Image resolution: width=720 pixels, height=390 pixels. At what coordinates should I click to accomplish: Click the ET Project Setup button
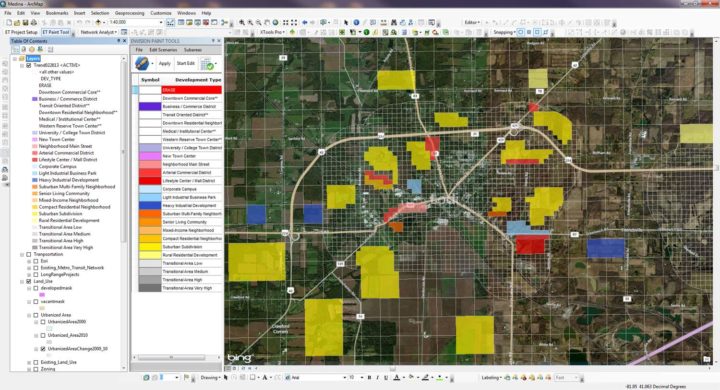(21, 32)
